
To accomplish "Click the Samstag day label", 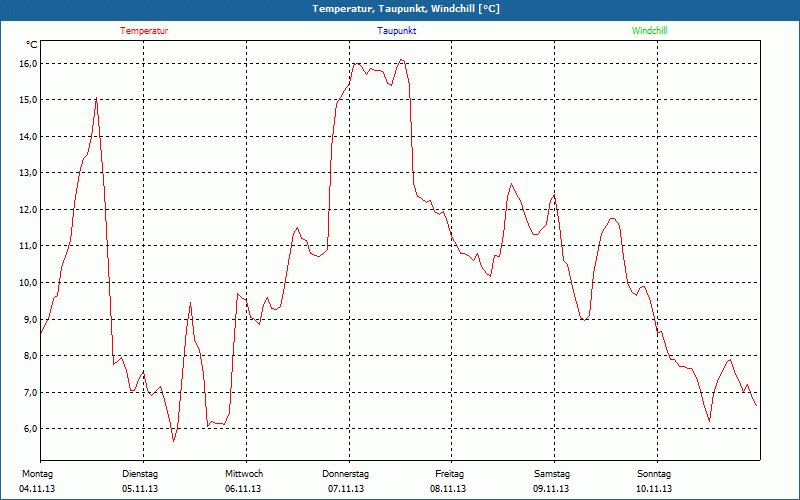I will click(552, 474).
